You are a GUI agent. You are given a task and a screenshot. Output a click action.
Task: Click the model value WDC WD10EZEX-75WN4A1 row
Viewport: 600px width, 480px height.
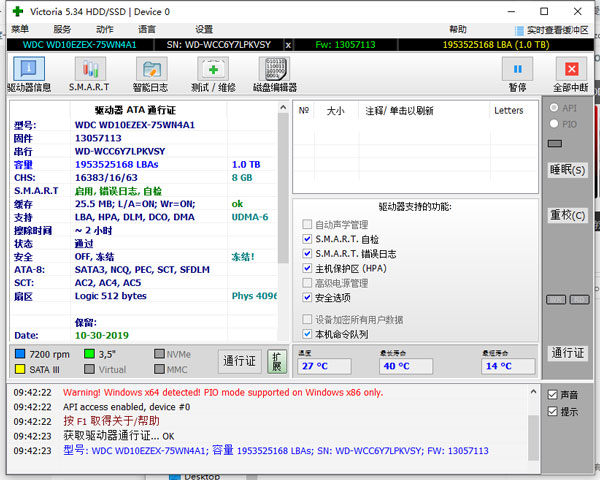(135, 125)
